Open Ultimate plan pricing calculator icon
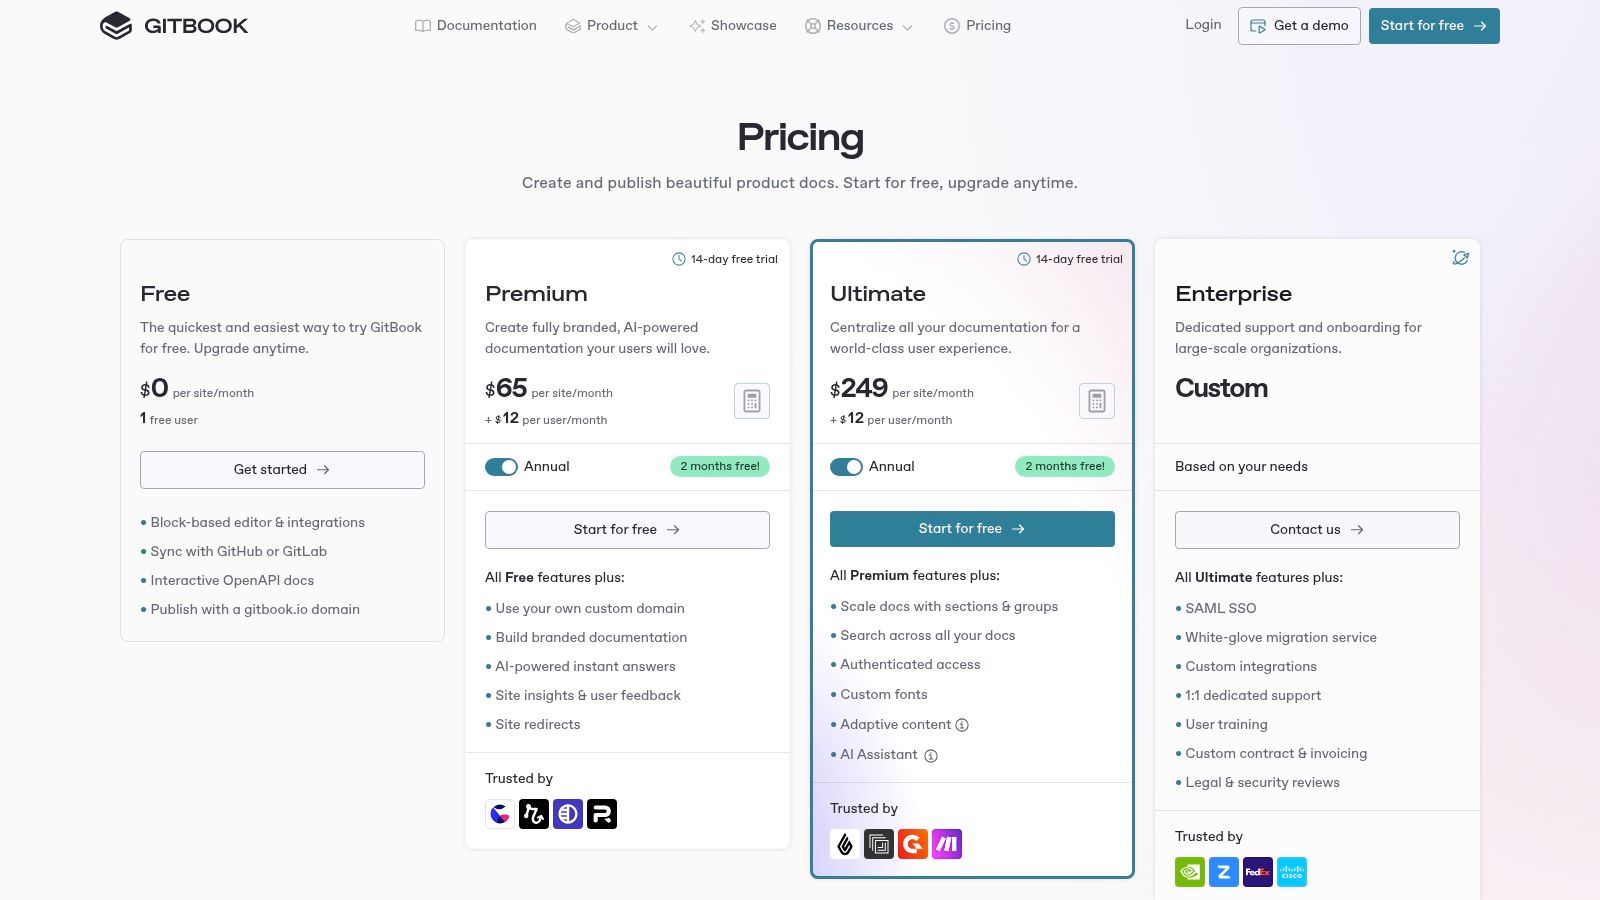This screenshot has width=1600, height=900. click(1097, 401)
